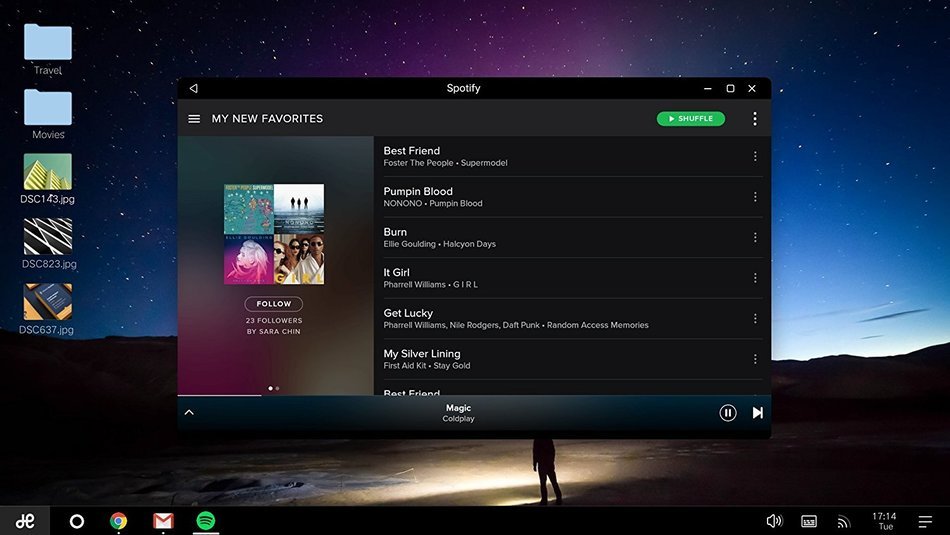Screen dimensions: 950x535
Task: Open the wireless signal icon in the tray
Action: tap(844, 522)
